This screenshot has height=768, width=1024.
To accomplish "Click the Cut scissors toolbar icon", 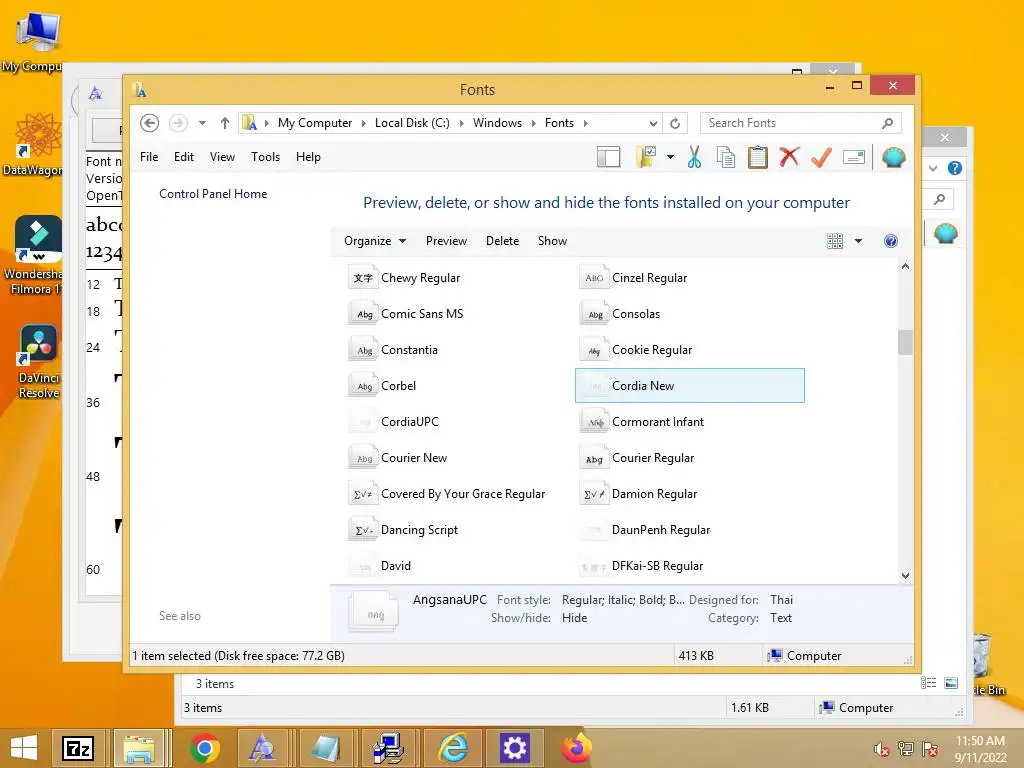I will (x=694, y=157).
